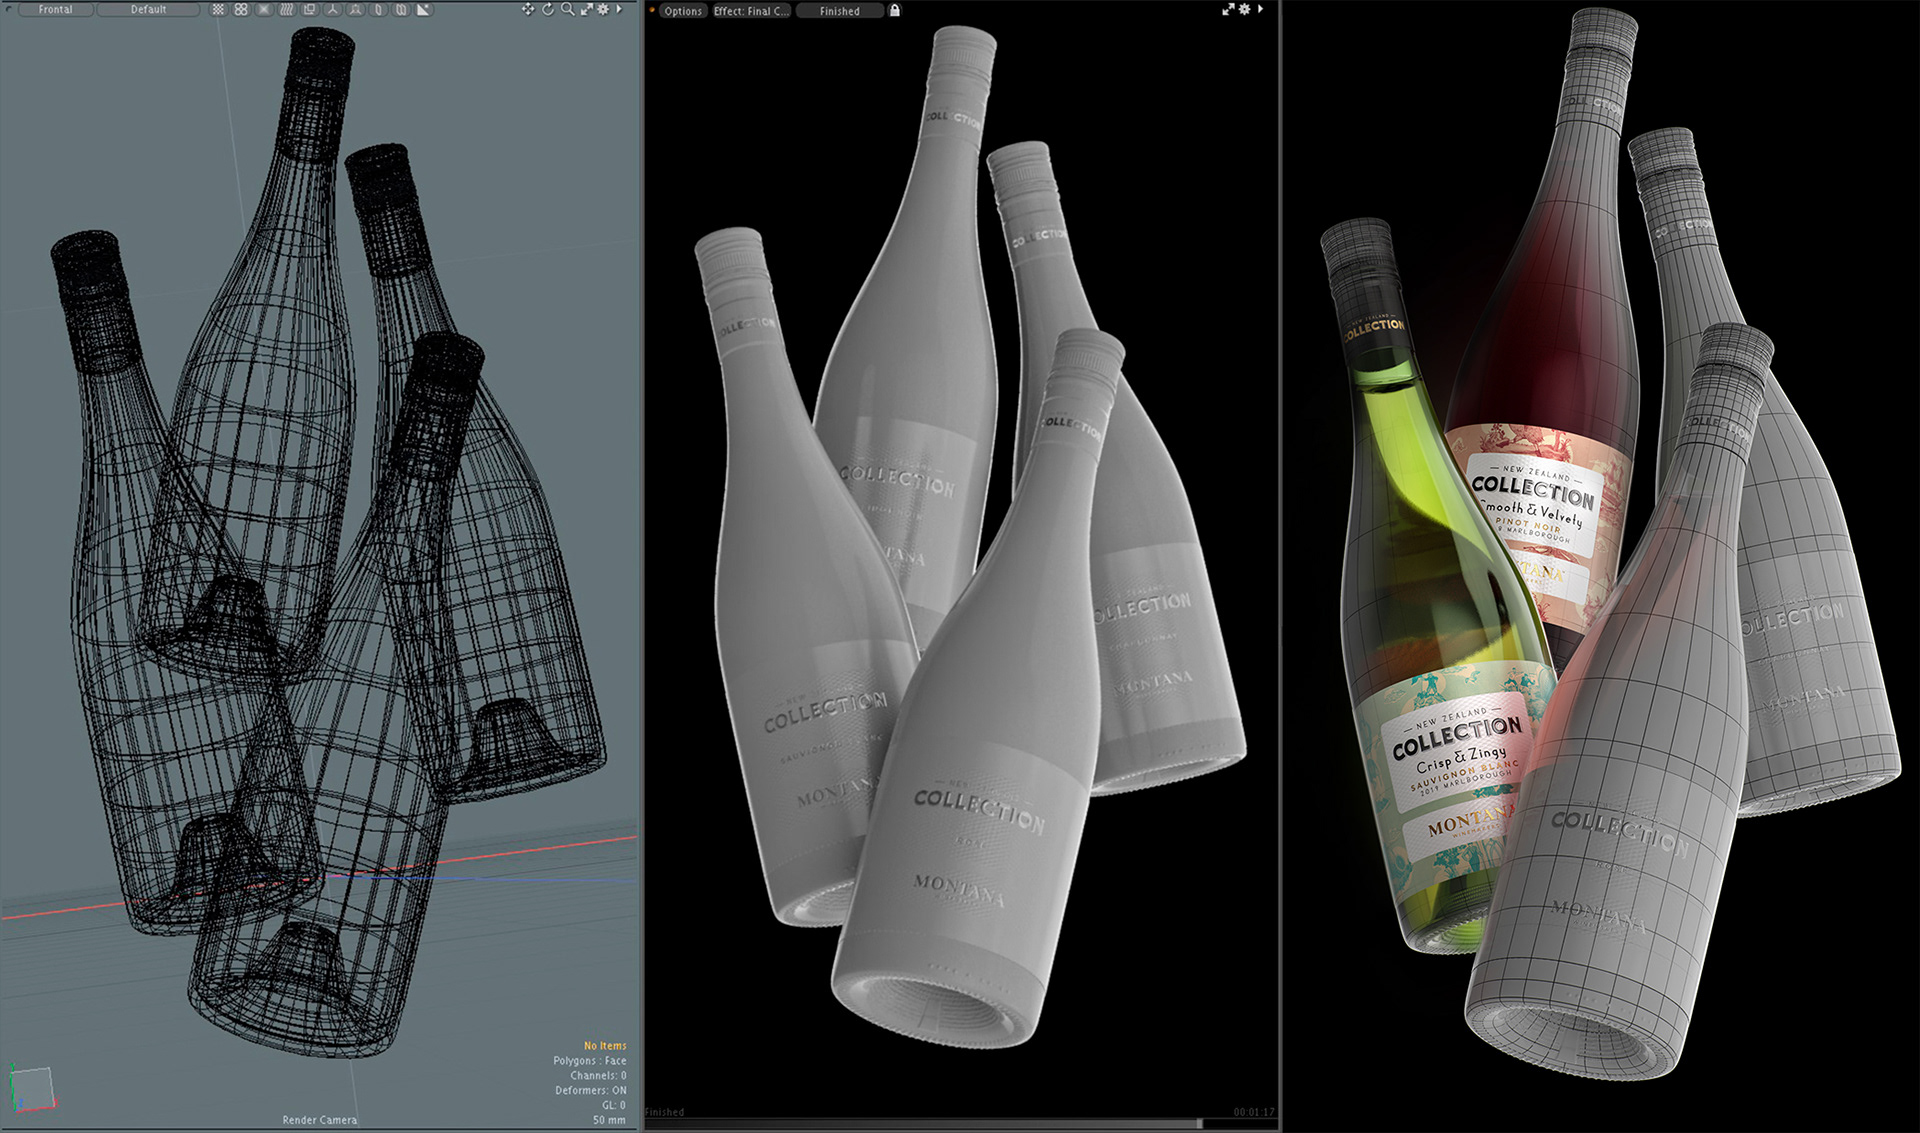Open the Default shading style dropdown
This screenshot has height=1133, width=1920.
coord(148,9)
